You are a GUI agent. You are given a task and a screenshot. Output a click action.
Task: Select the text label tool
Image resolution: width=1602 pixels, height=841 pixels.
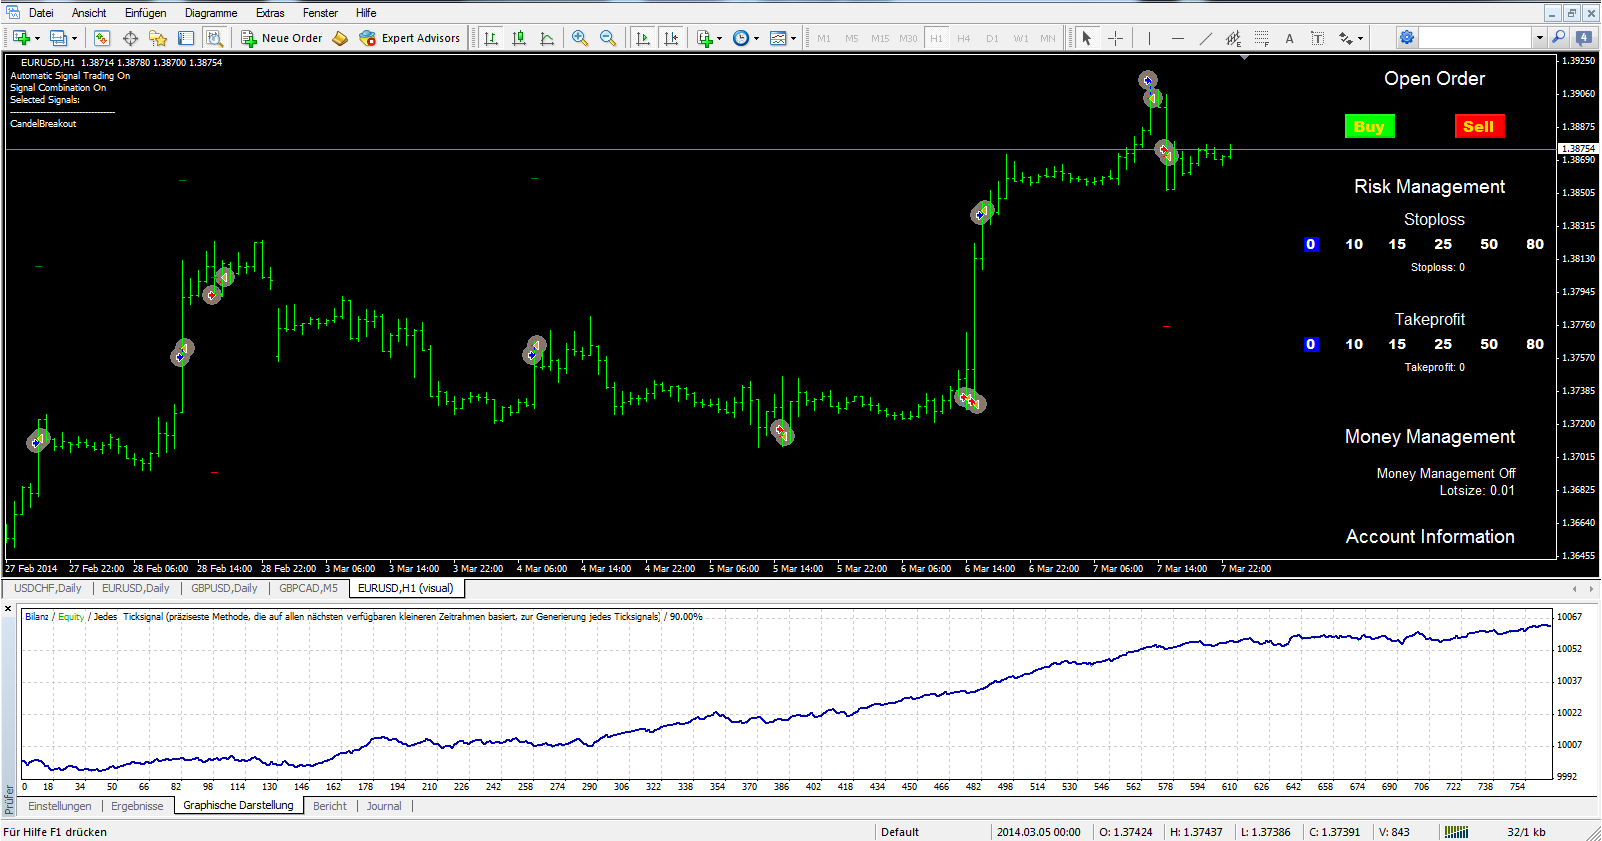pos(1317,38)
